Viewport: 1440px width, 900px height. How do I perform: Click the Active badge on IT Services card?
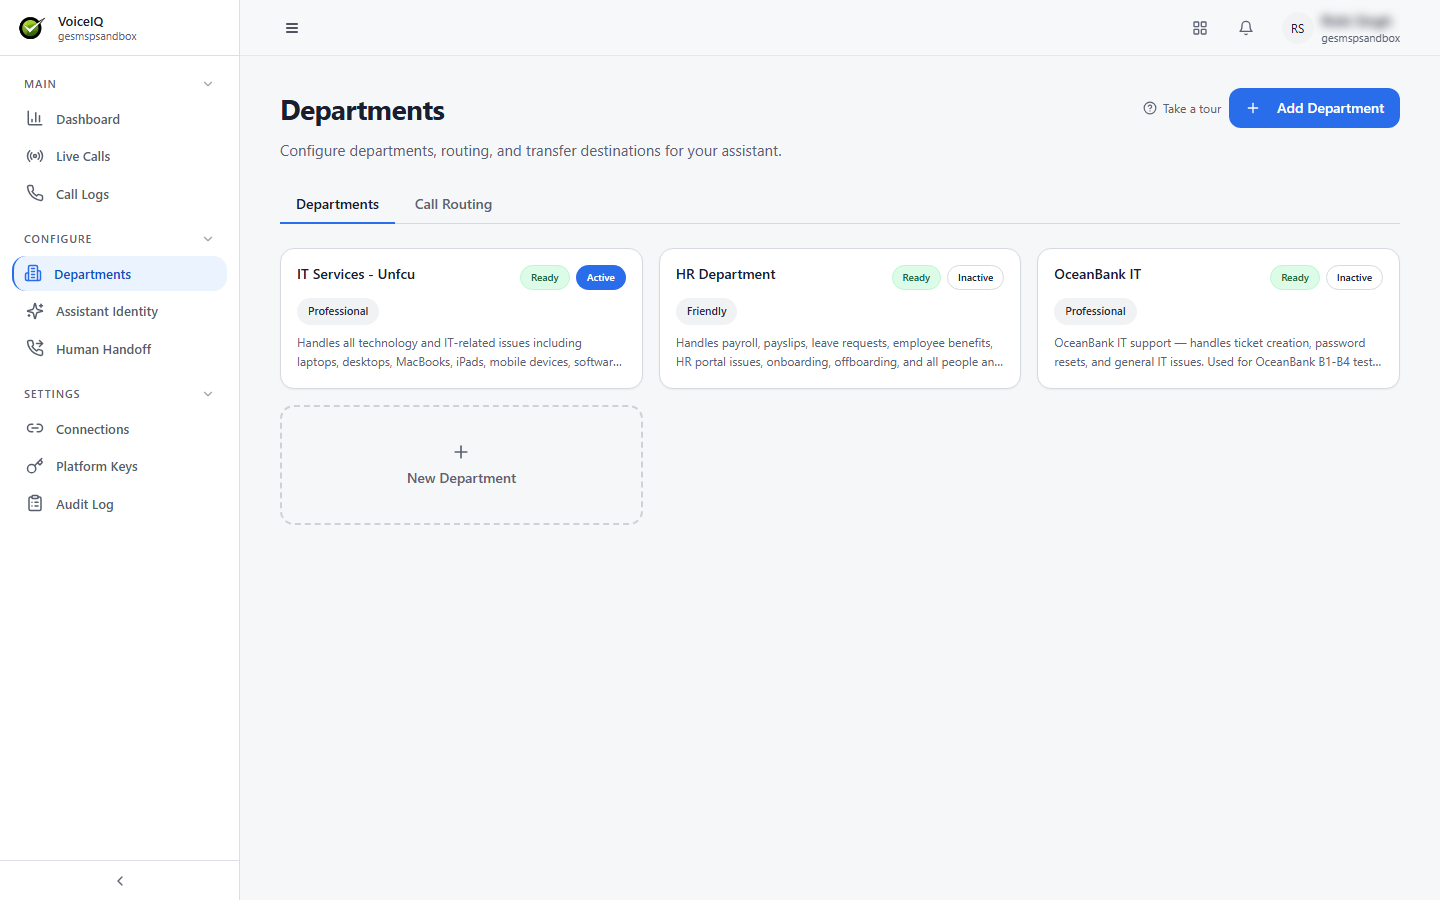coord(601,278)
